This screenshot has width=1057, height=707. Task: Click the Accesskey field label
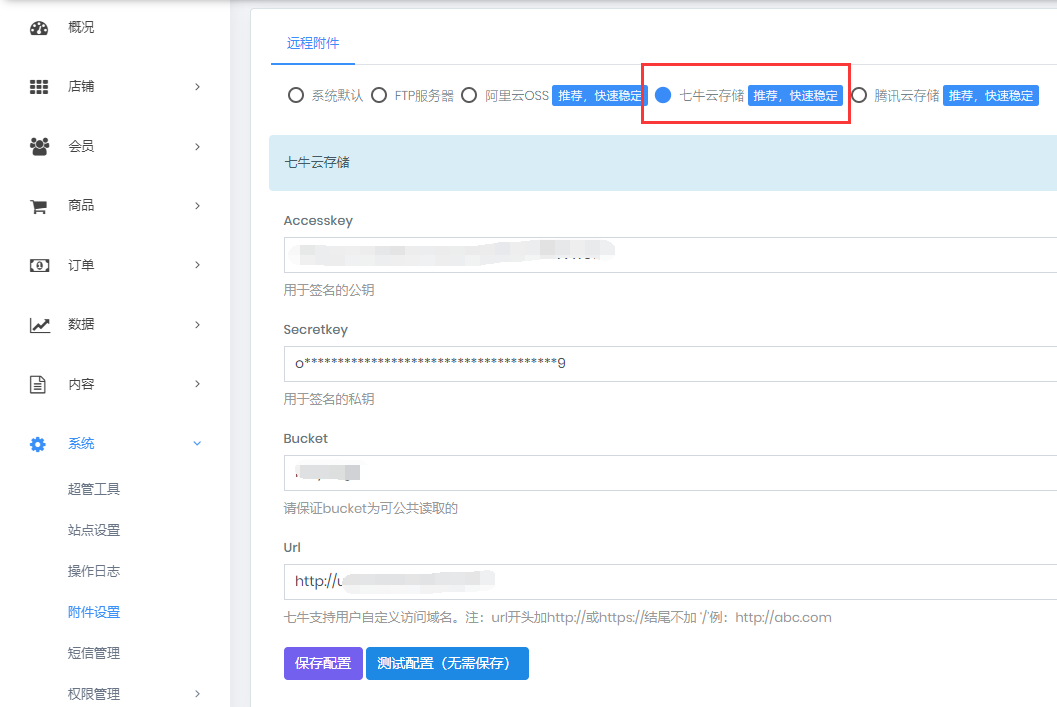[x=318, y=220]
